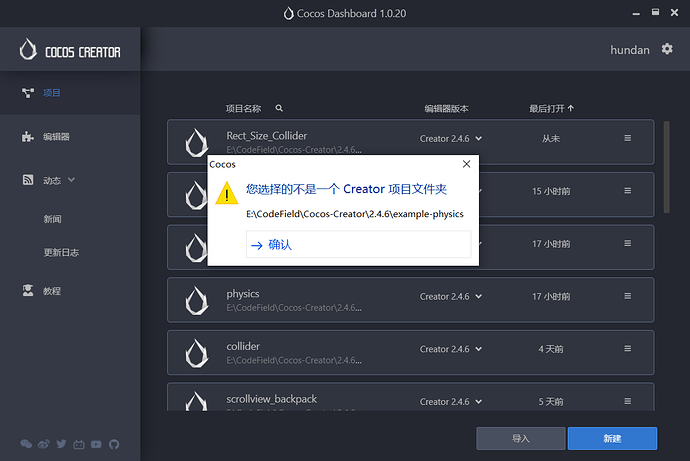Click the 从未 last-opened value
Image resolution: width=690 pixels, height=461 pixels.
tap(551, 139)
